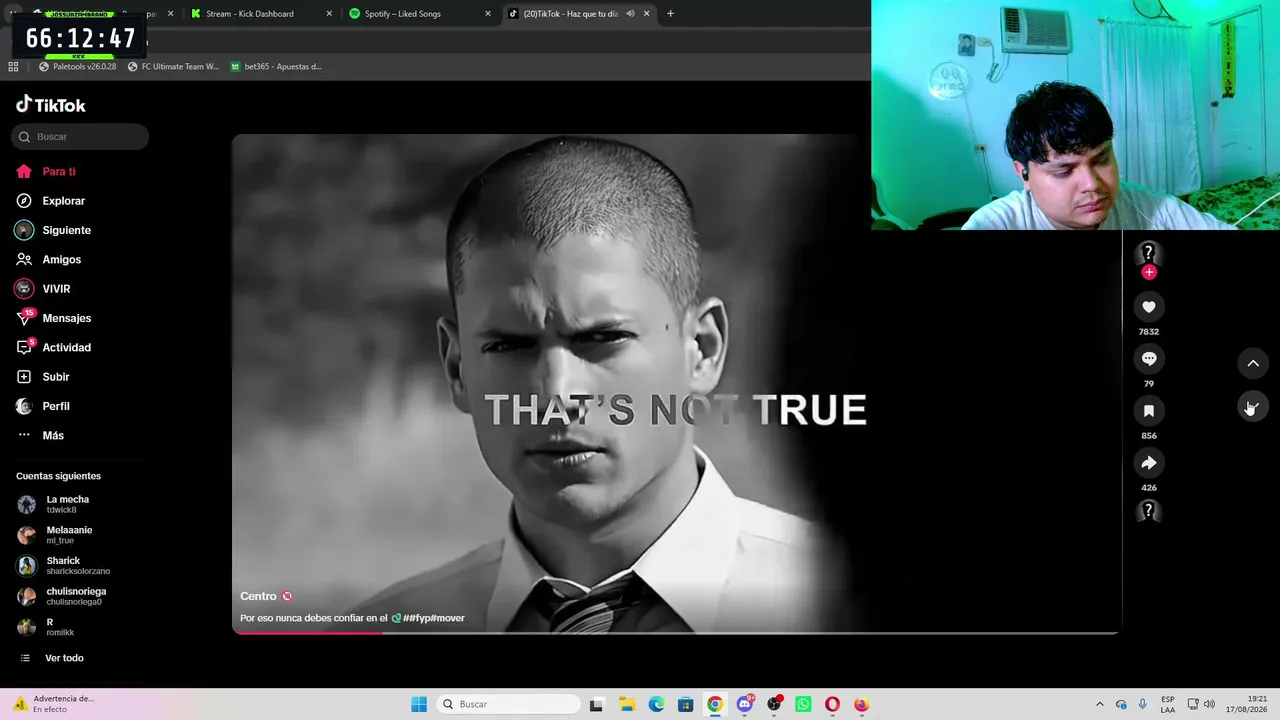Open the bet365 bookmark

[276, 67]
